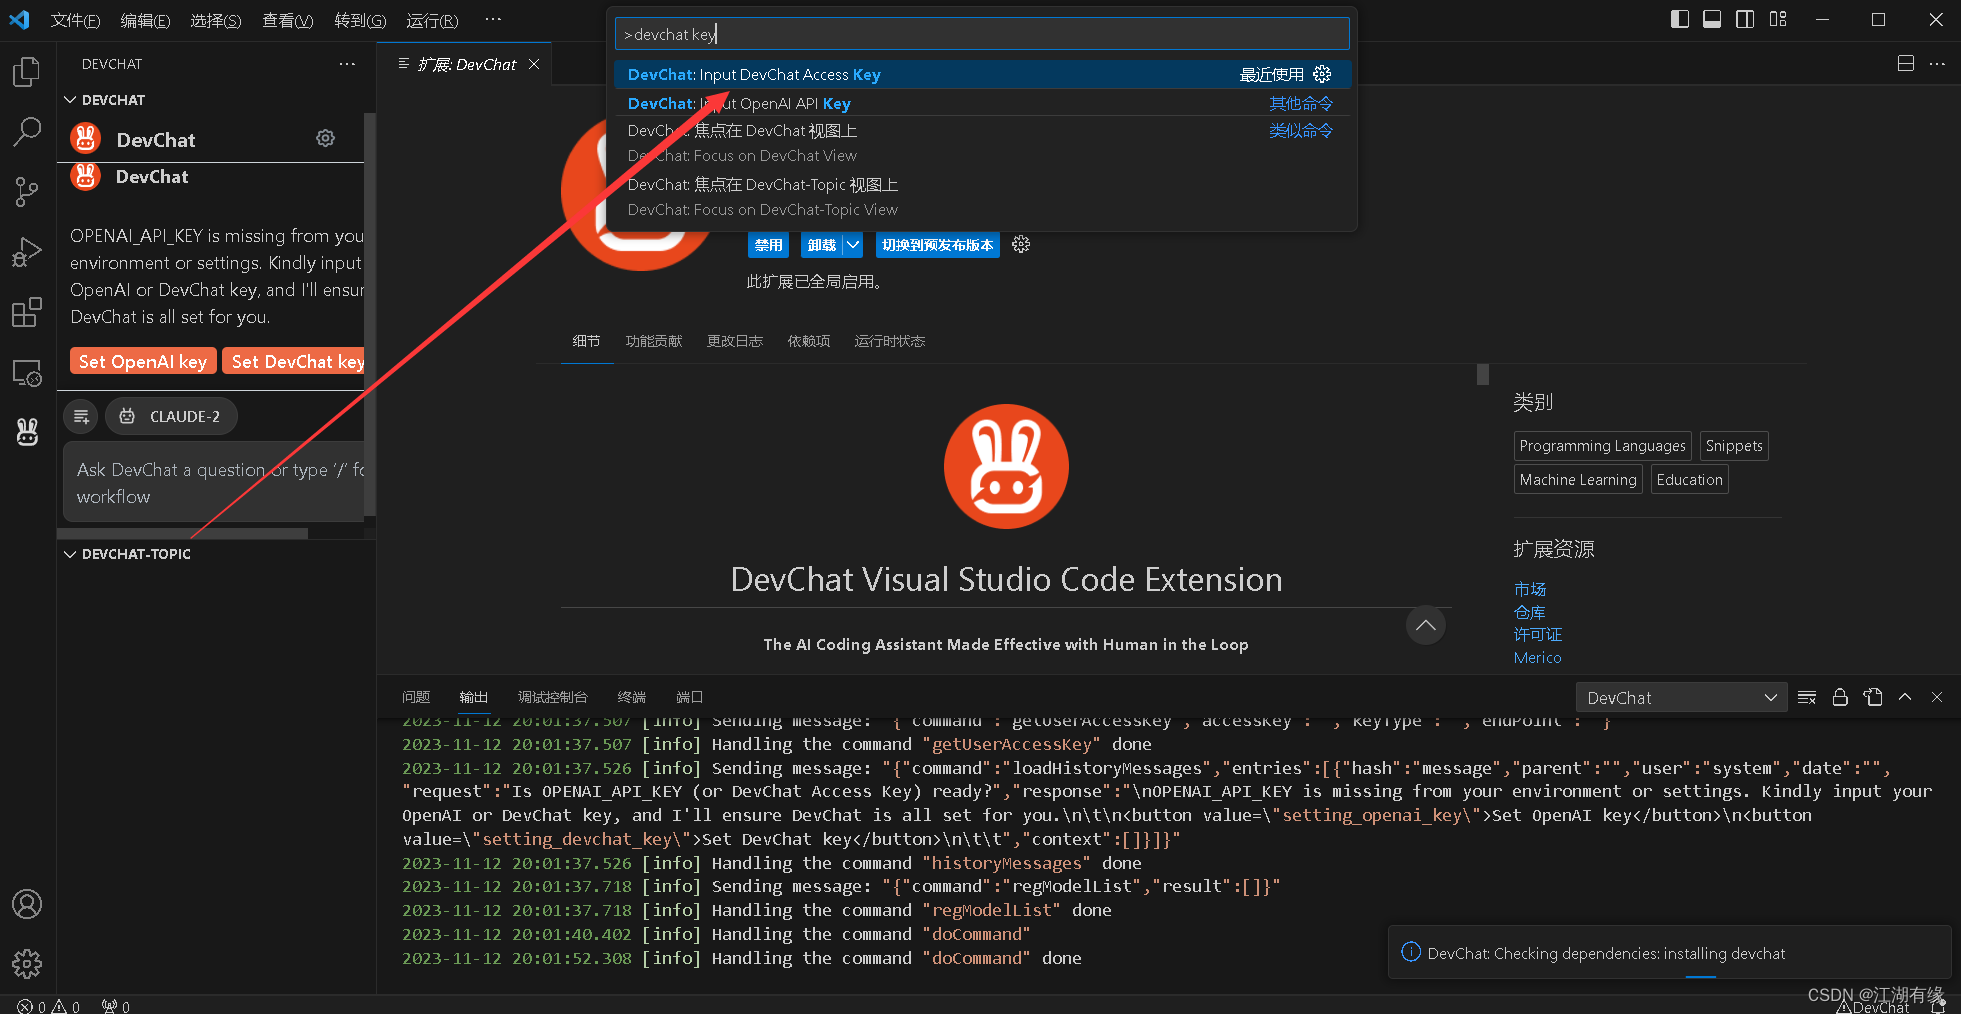
Task: Click the Set DevChat key button
Action: pos(295,361)
